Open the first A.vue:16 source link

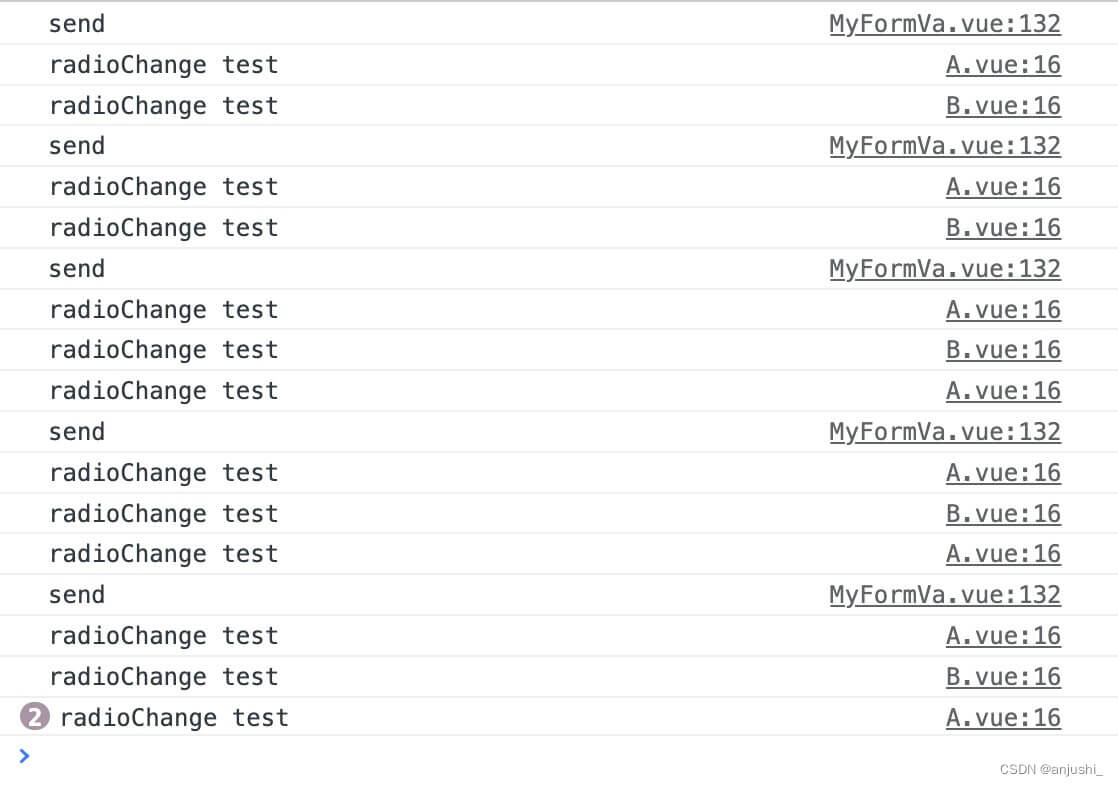coord(1002,65)
